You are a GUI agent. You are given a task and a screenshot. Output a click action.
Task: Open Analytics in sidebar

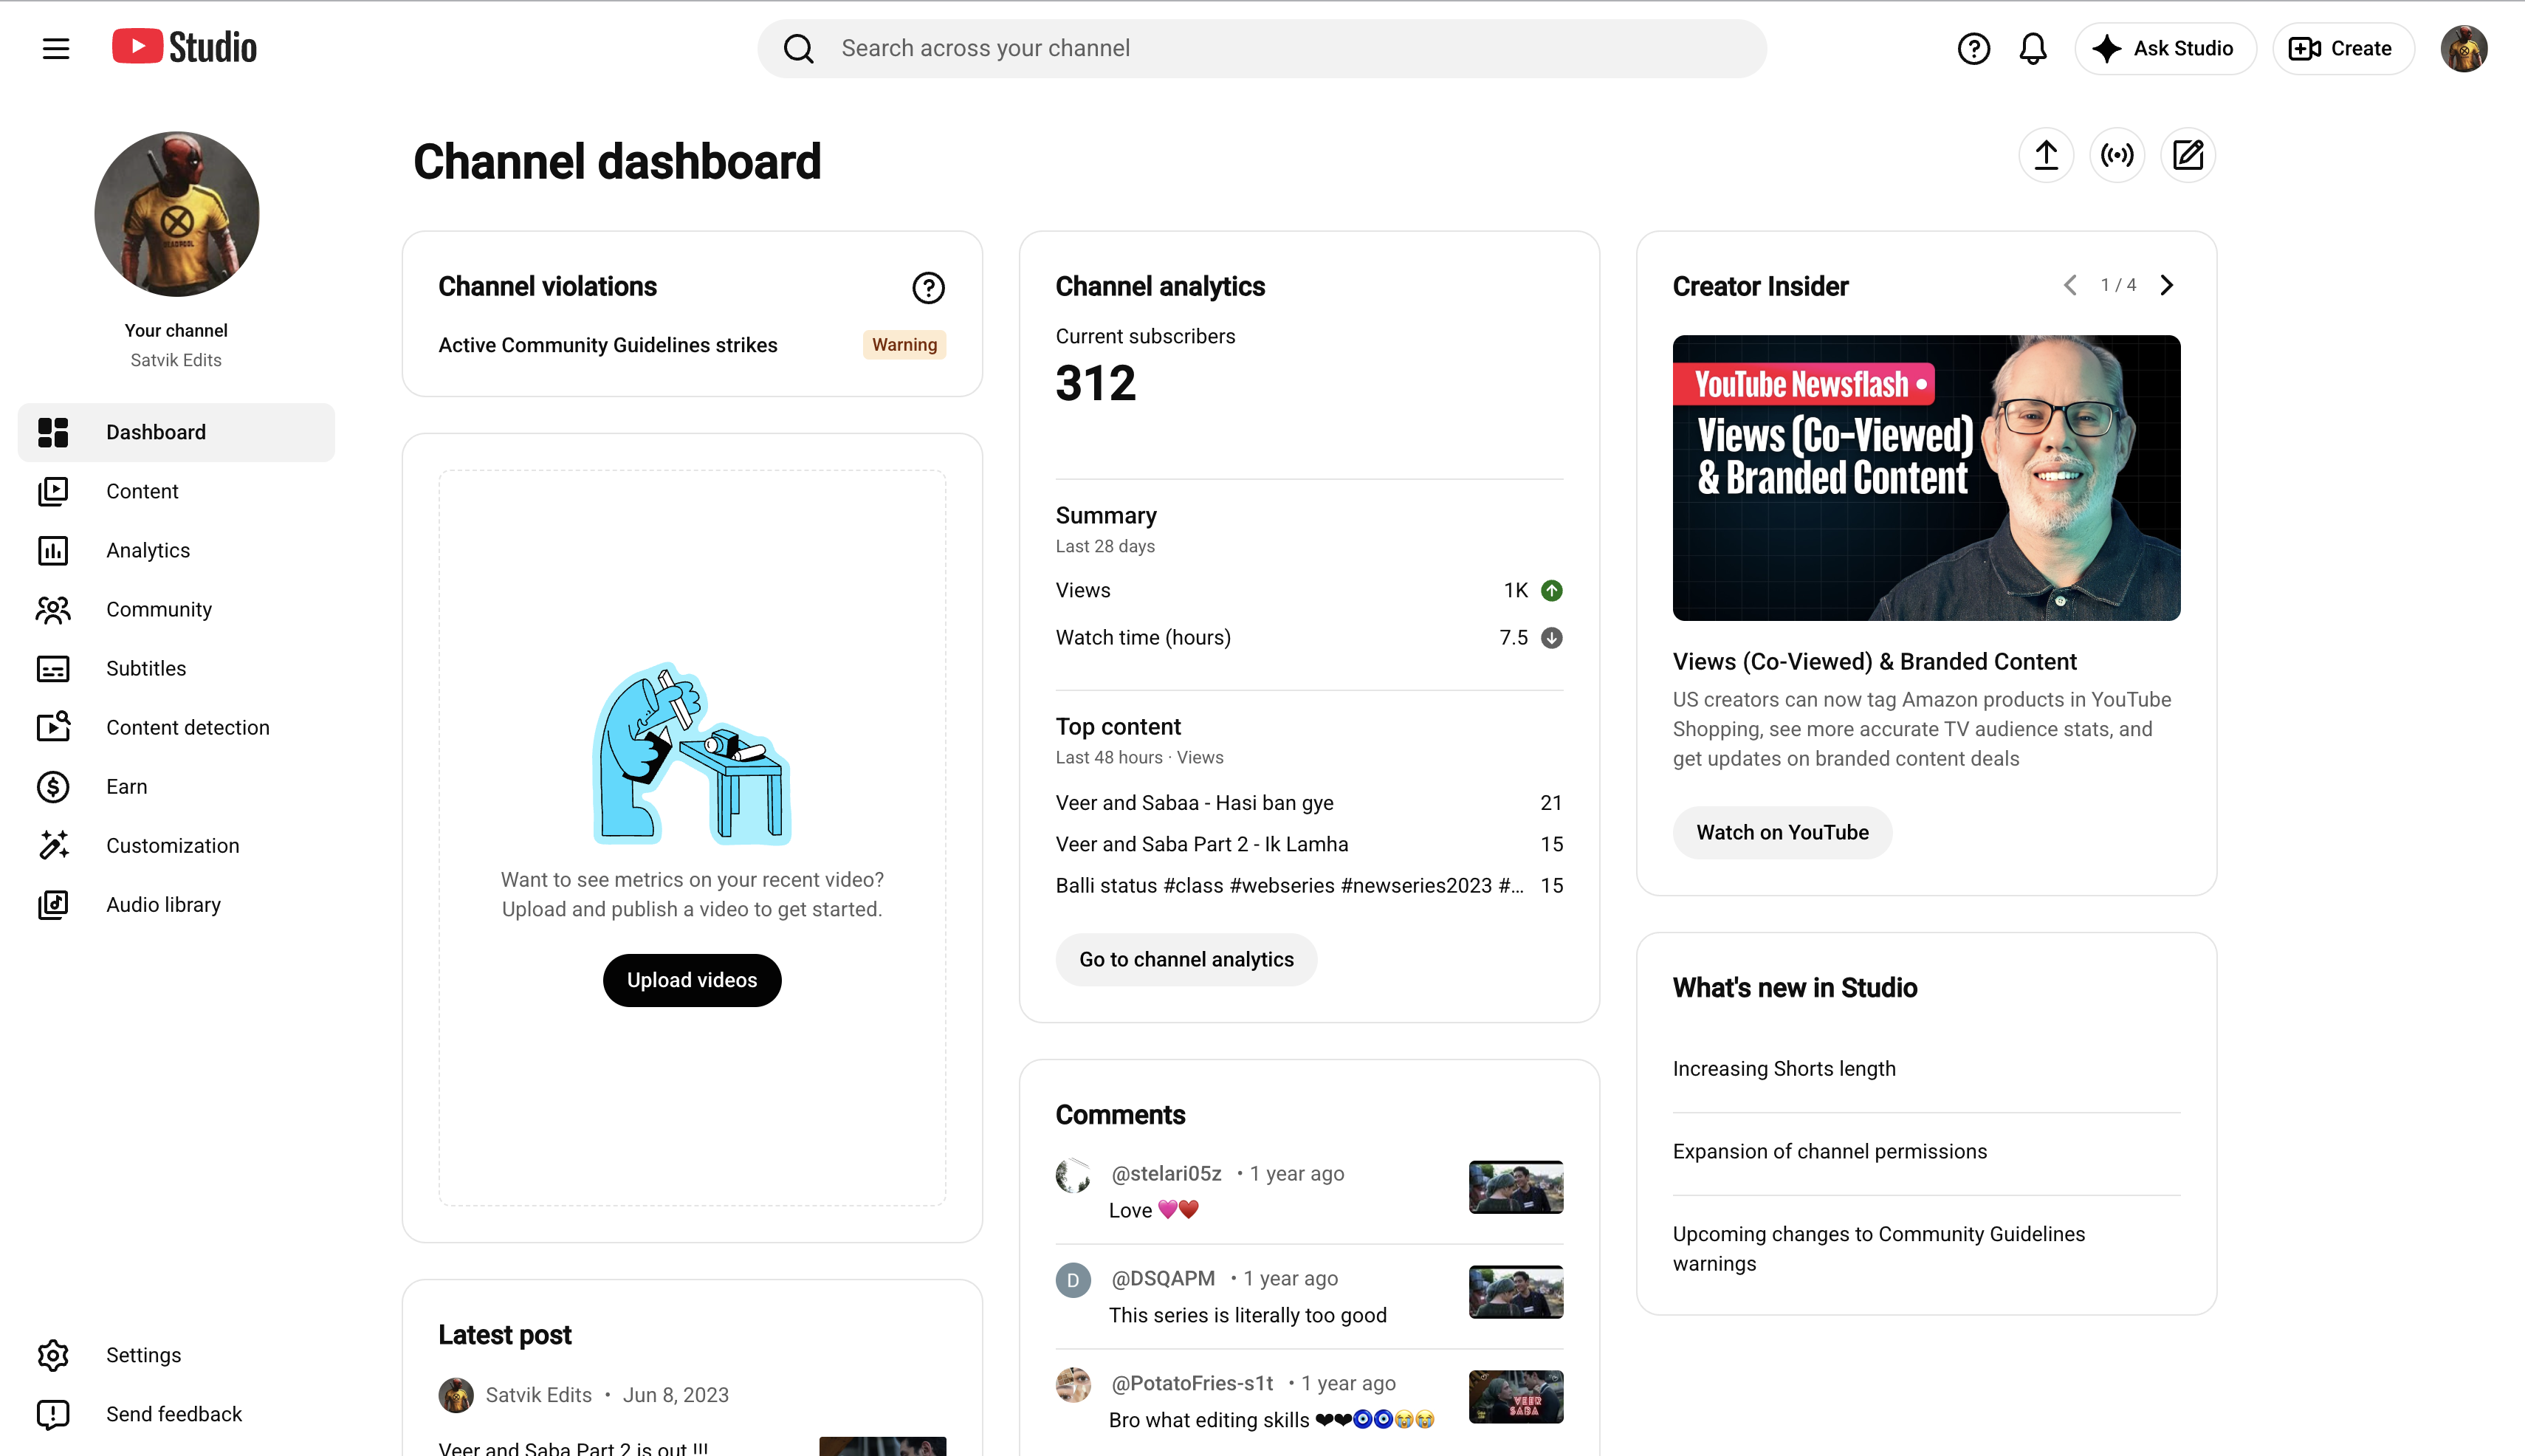click(x=176, y=550)
